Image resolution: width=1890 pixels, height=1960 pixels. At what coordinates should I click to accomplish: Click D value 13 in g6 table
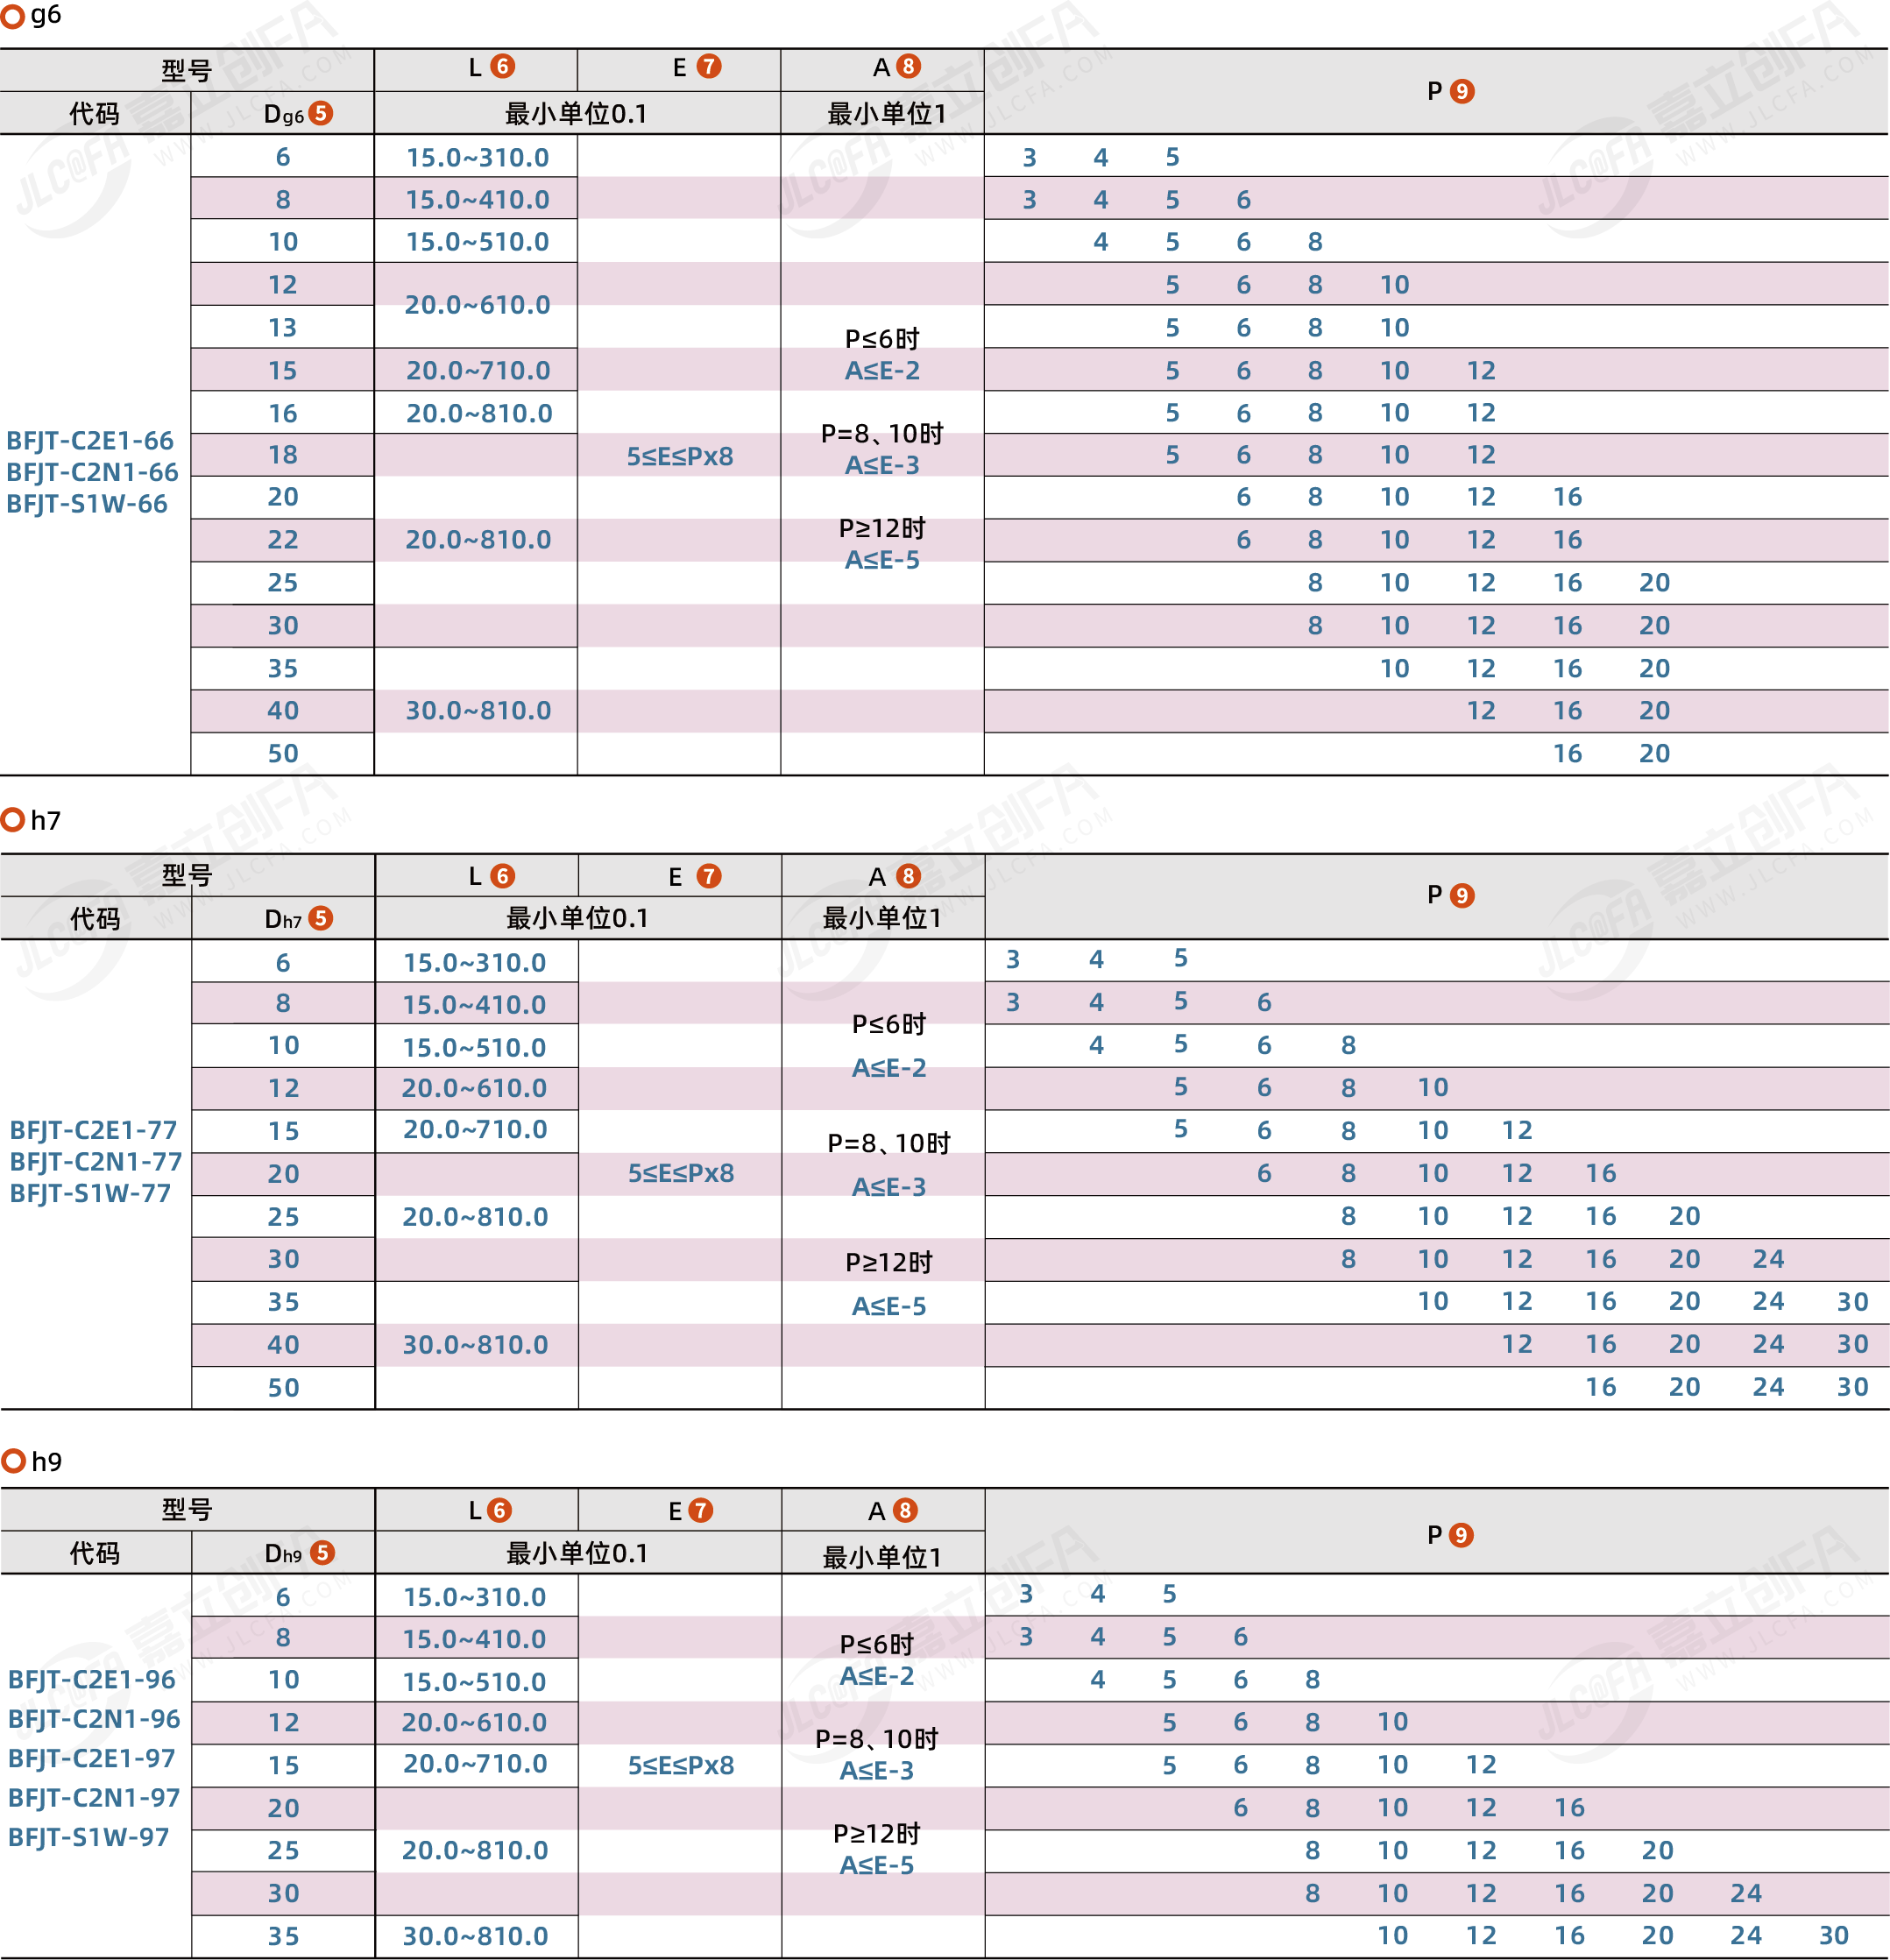point(283,328)
